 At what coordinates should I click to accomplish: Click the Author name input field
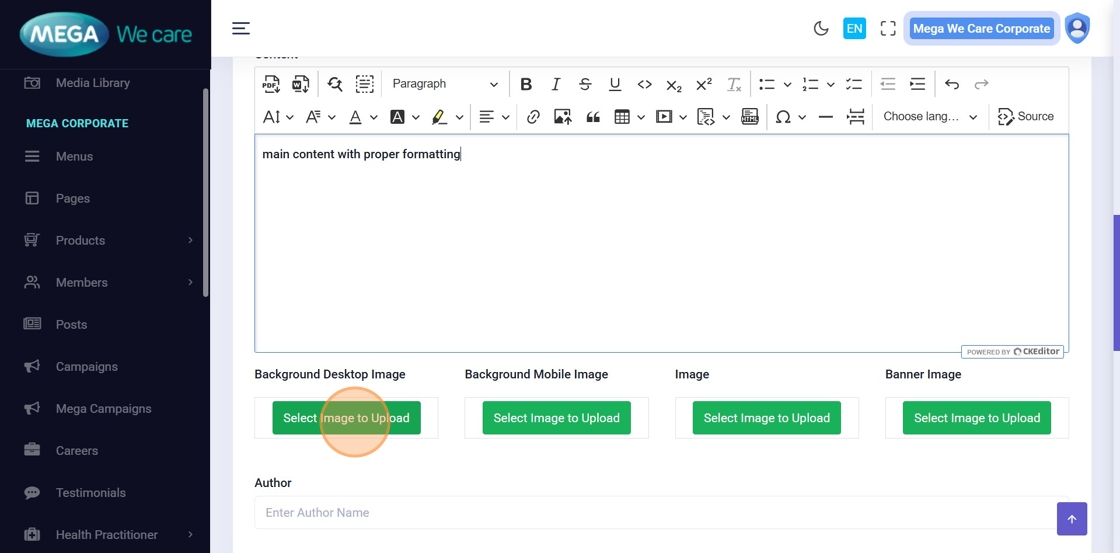click(x=655, y=513)
